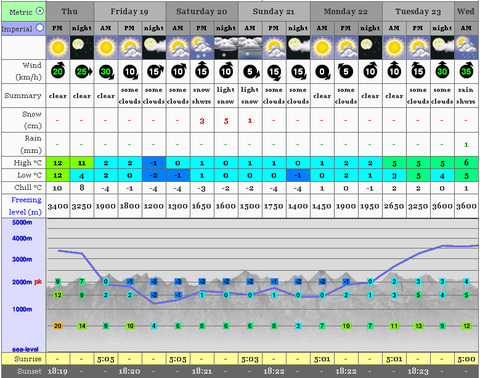This screenshot has width=480, height=378.
Task: Click the 5000m altitude label on the chart
Action: [22, 222]
